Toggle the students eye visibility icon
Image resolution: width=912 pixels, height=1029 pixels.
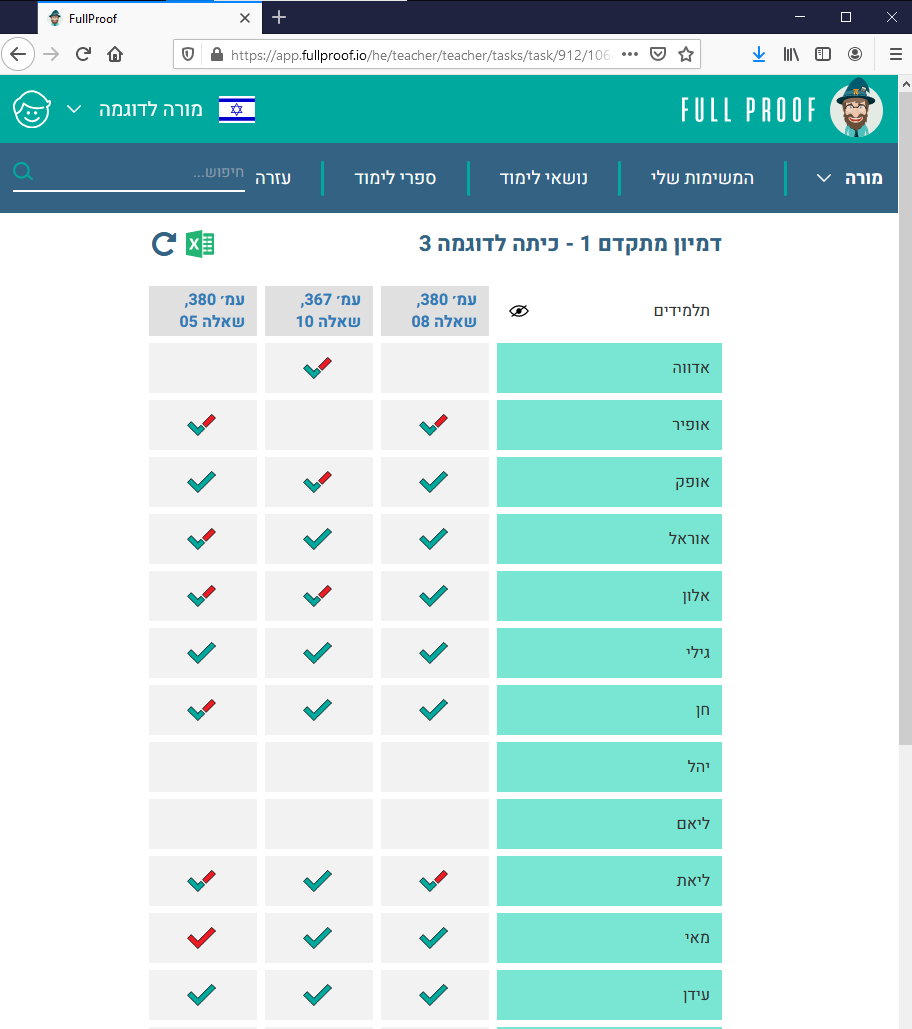[x=518, y=311]
